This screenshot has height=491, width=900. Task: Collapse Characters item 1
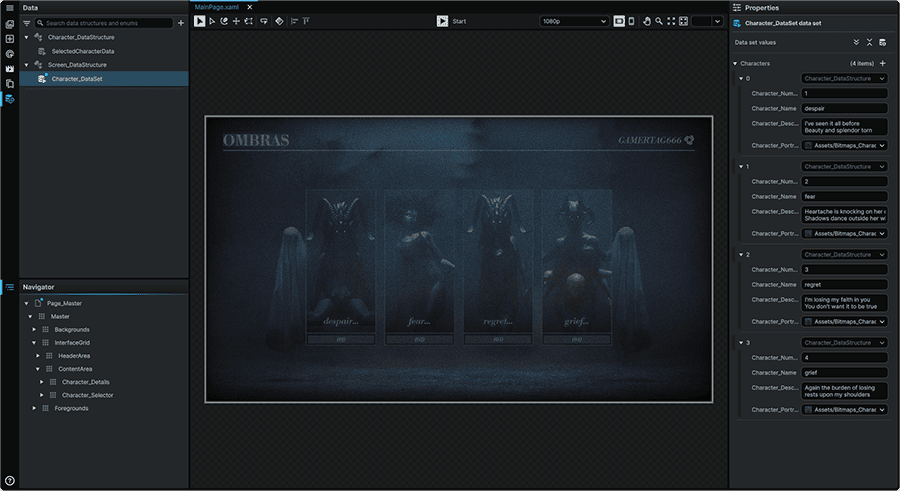pos(741,167)
